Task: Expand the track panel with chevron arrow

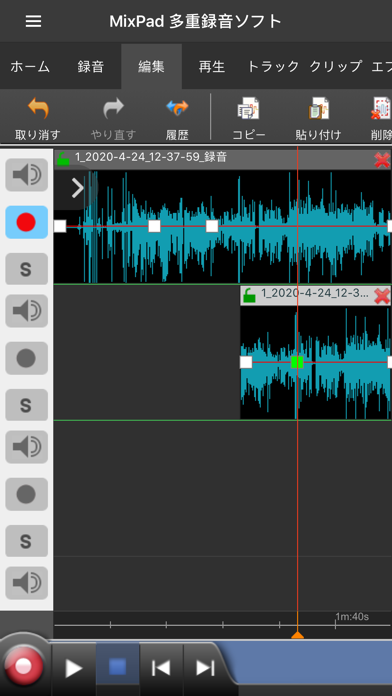Action: click(x=77, y=188)
